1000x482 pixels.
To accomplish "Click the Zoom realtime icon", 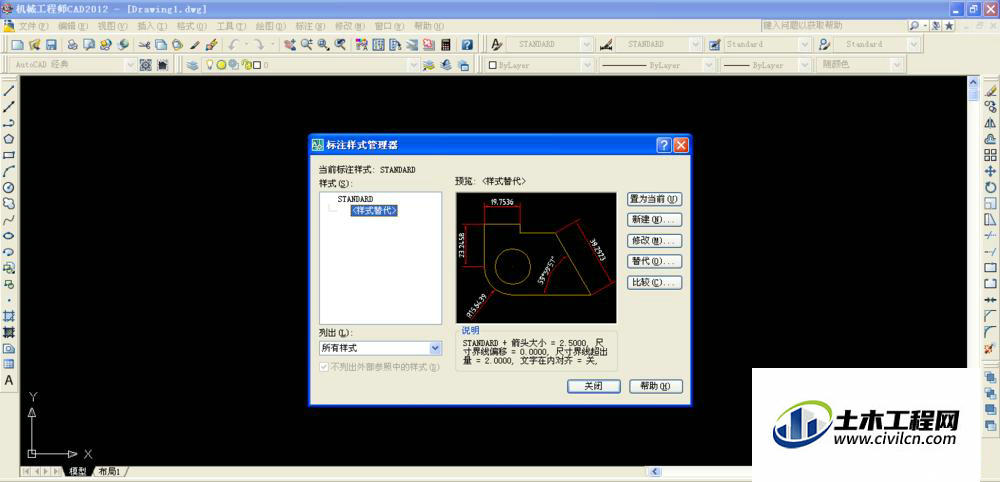I will (307, 45).
